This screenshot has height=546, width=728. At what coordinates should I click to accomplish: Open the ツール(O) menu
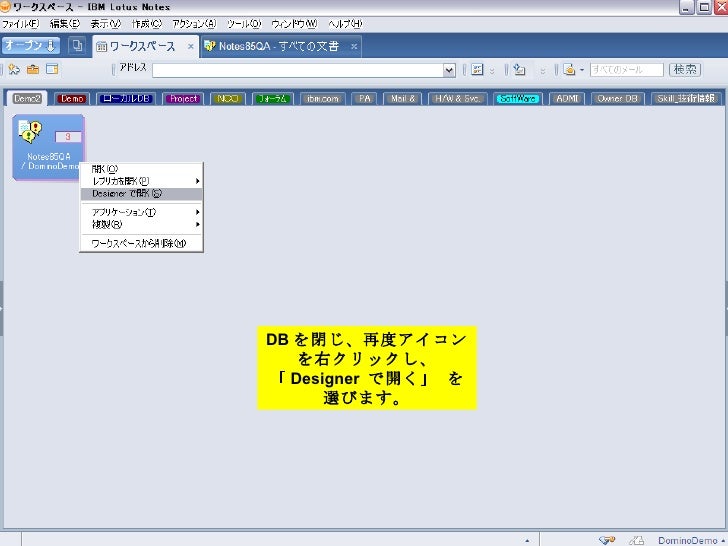[244, 24]
